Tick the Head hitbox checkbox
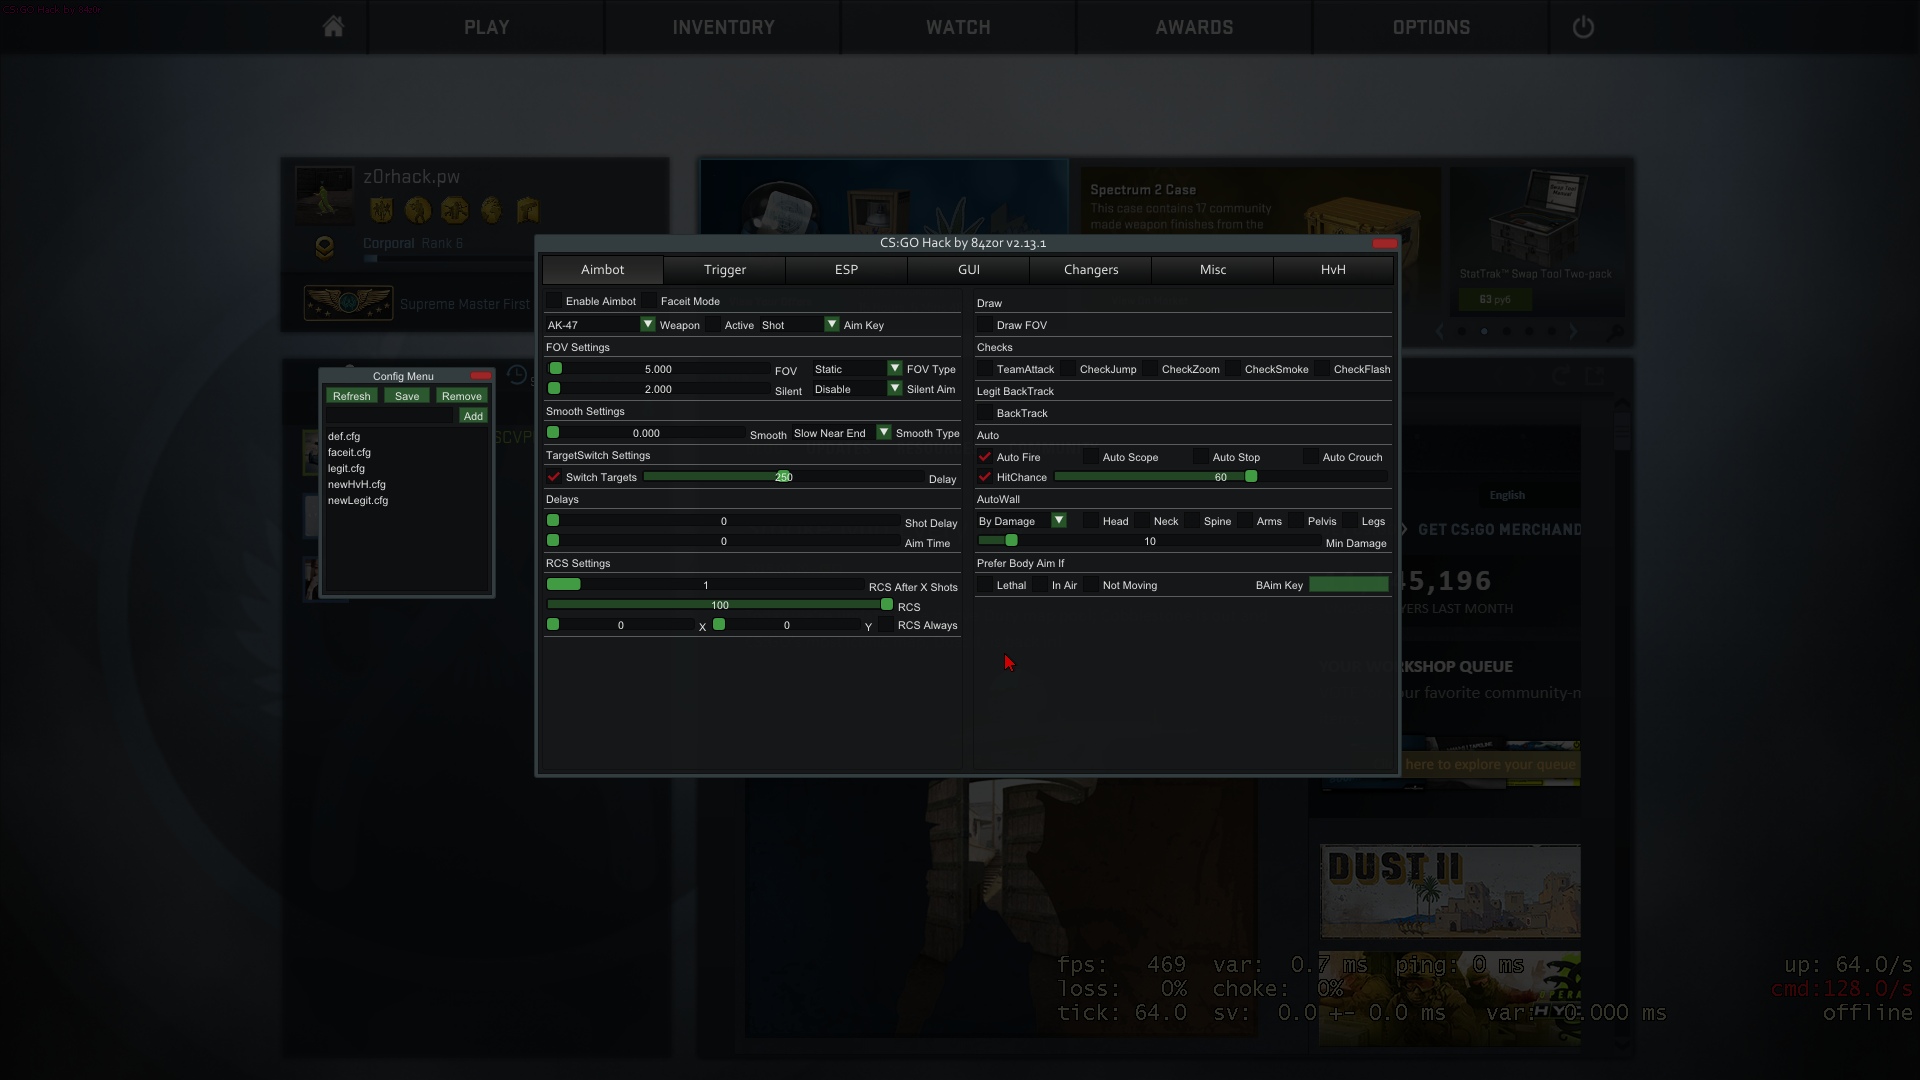 1091,521
